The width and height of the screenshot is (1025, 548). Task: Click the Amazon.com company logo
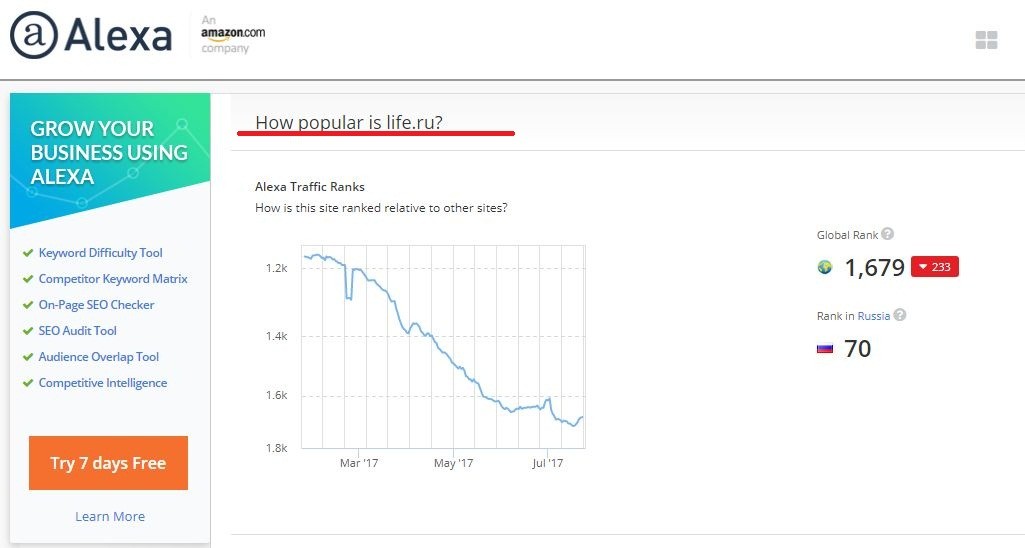coord(232,34)
